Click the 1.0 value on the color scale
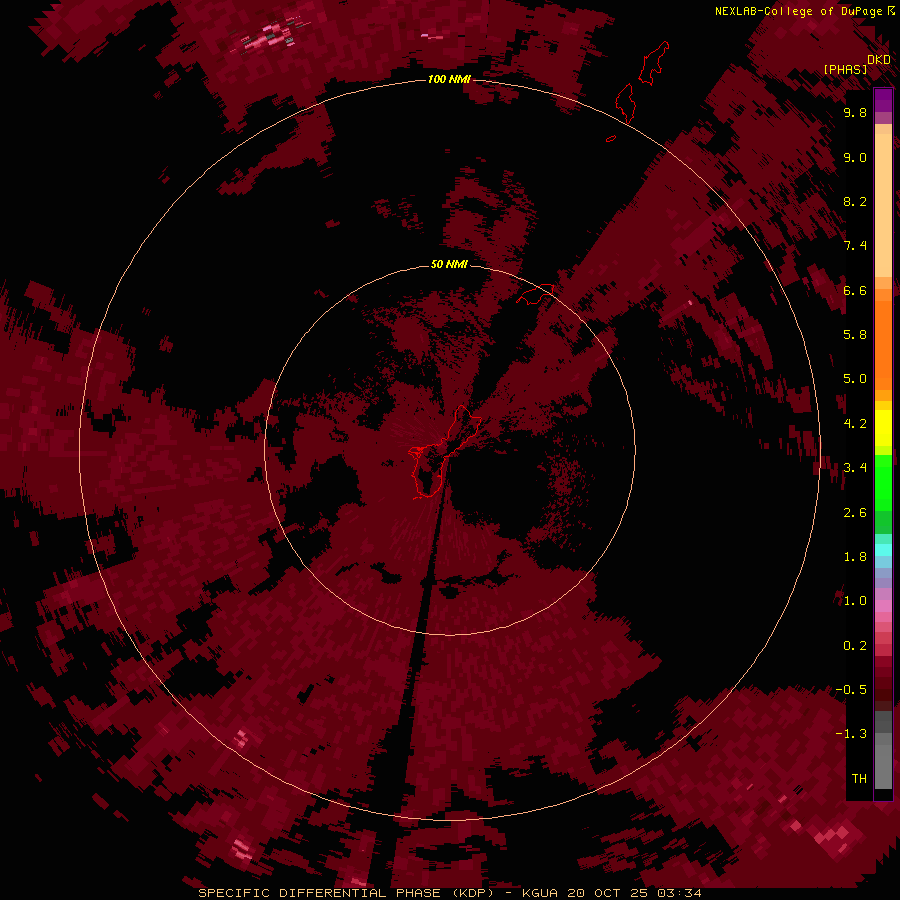900x900 pixels. pyautogui.click(x=855, y=600)
